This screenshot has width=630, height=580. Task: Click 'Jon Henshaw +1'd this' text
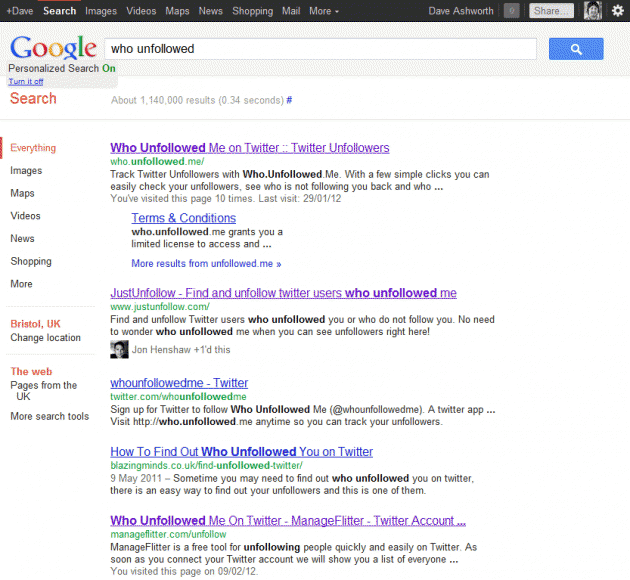click(181, 350)
